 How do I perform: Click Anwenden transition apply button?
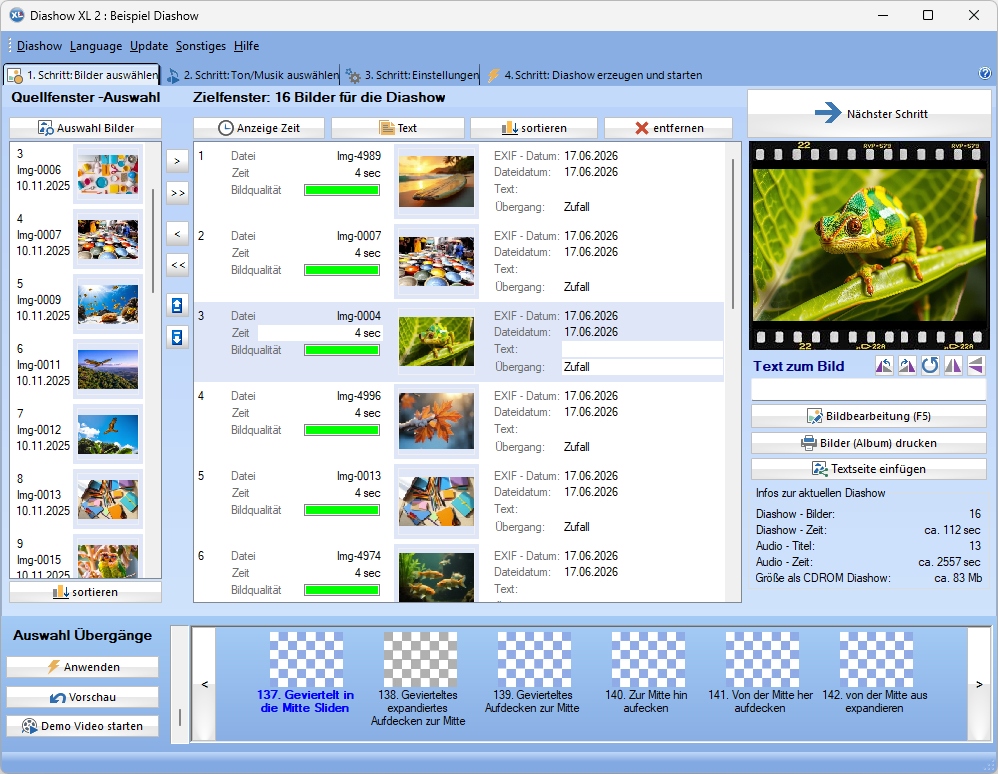(83, 667)
